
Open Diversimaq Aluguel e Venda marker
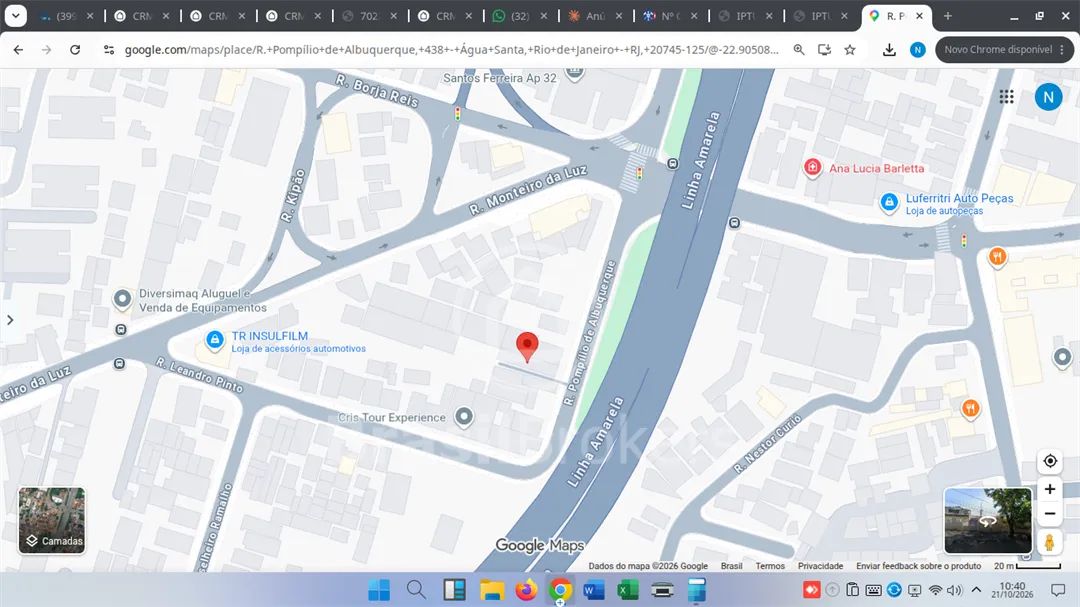[x=123, y=298]
